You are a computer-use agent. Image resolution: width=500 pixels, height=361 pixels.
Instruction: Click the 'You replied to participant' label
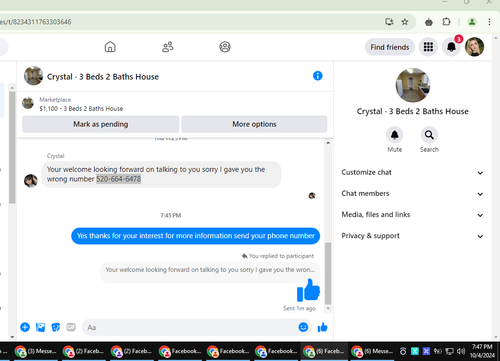[x=278, y=256]
